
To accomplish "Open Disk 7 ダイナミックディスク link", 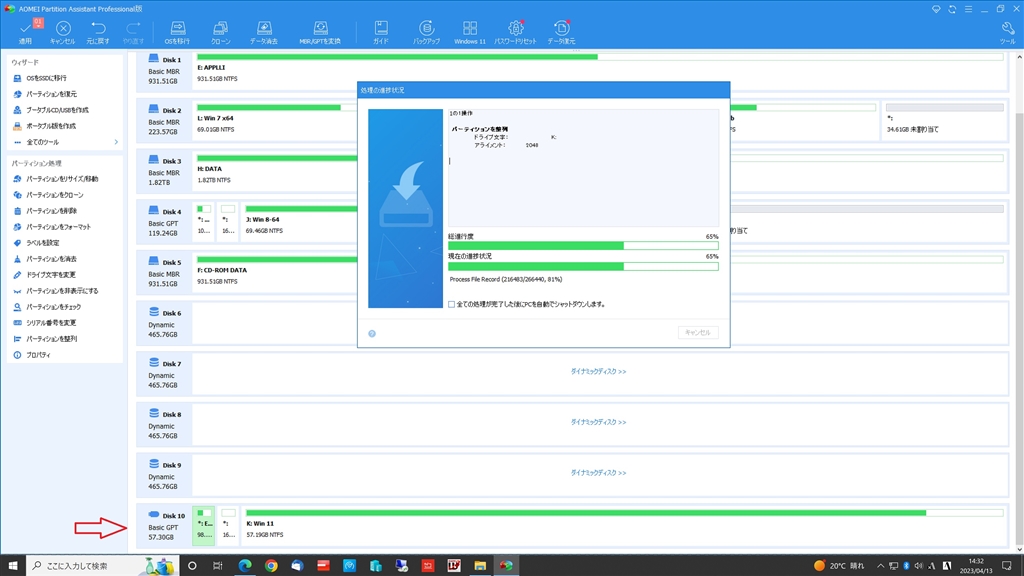I will click(x=598, y=372).
